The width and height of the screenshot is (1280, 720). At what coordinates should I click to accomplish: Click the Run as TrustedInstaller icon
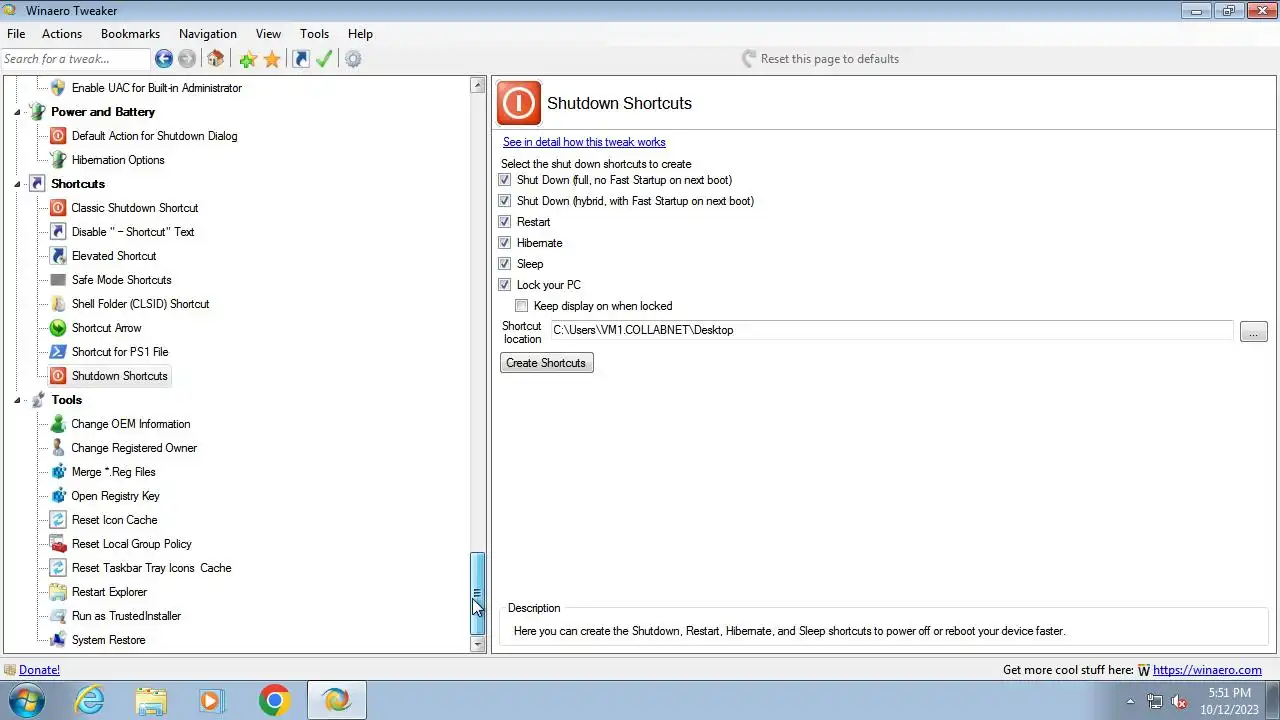pos(58,616)
